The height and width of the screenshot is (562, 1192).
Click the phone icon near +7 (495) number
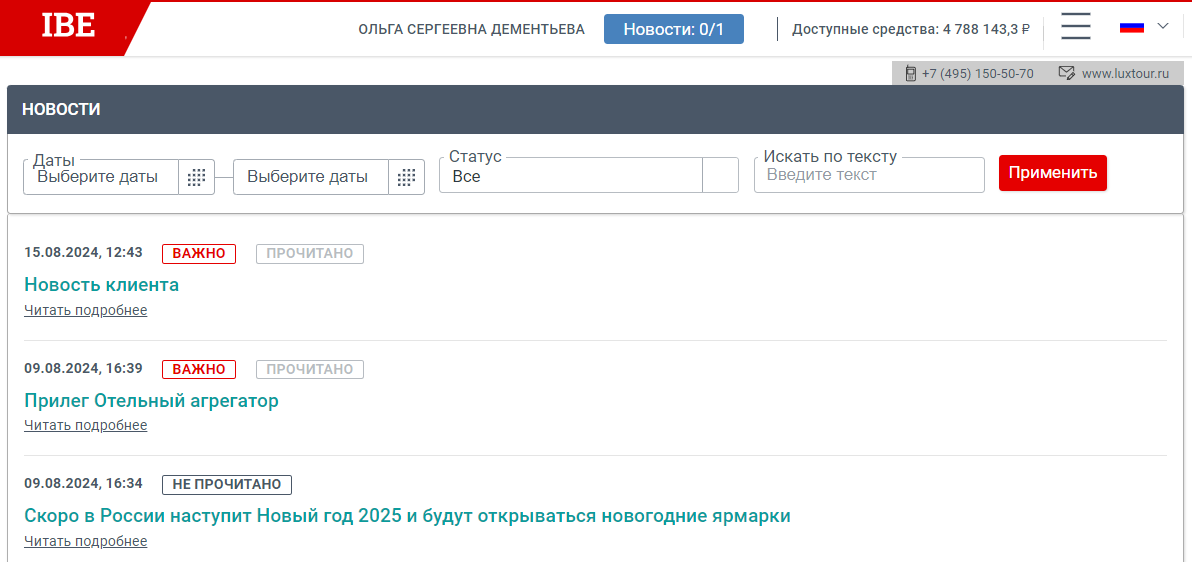911,73
